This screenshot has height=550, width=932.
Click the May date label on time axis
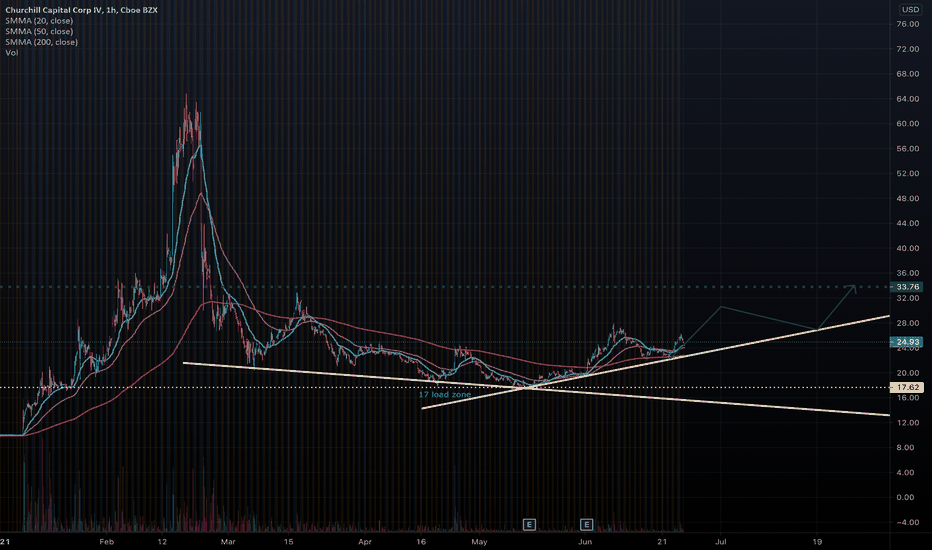479,542
